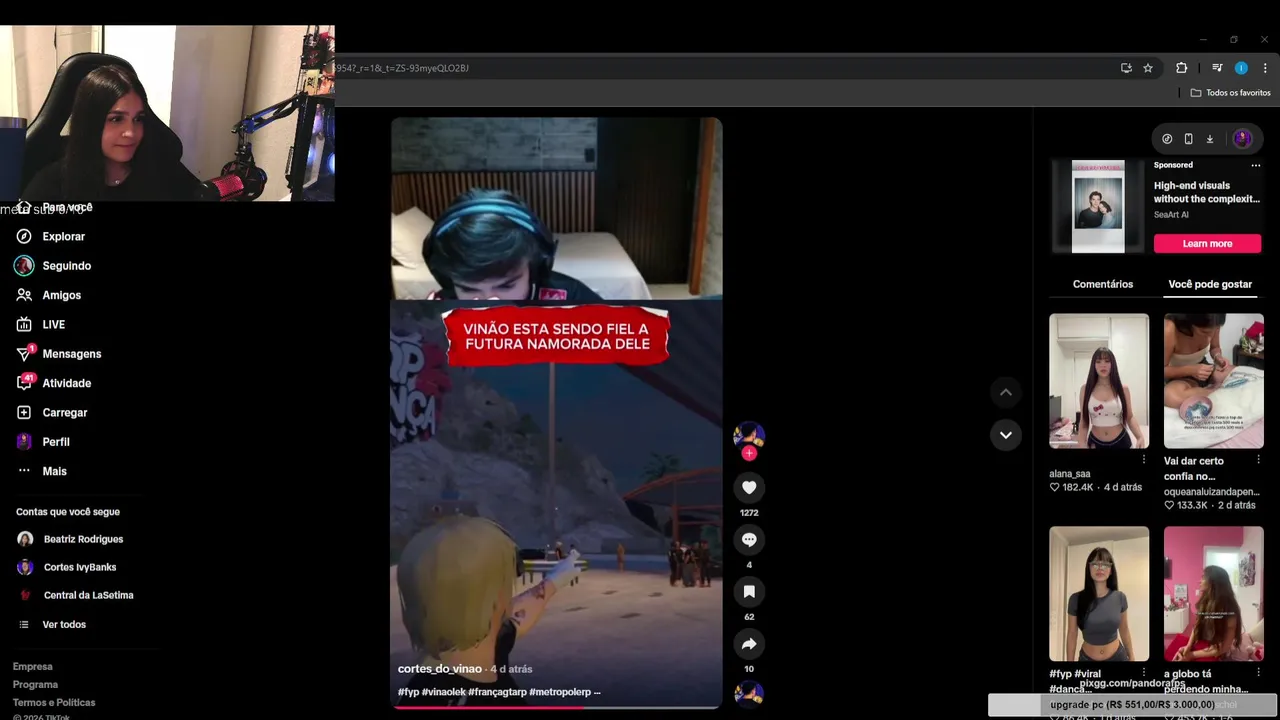The height and width of the screenshot is (720, 1280).
Task: Open the video's comments icon
Action: 749,539
